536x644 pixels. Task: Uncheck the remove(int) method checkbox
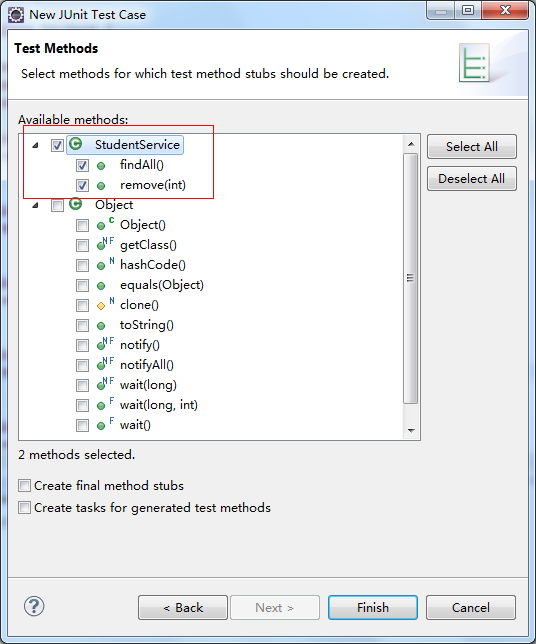click(x=82, y=185)
